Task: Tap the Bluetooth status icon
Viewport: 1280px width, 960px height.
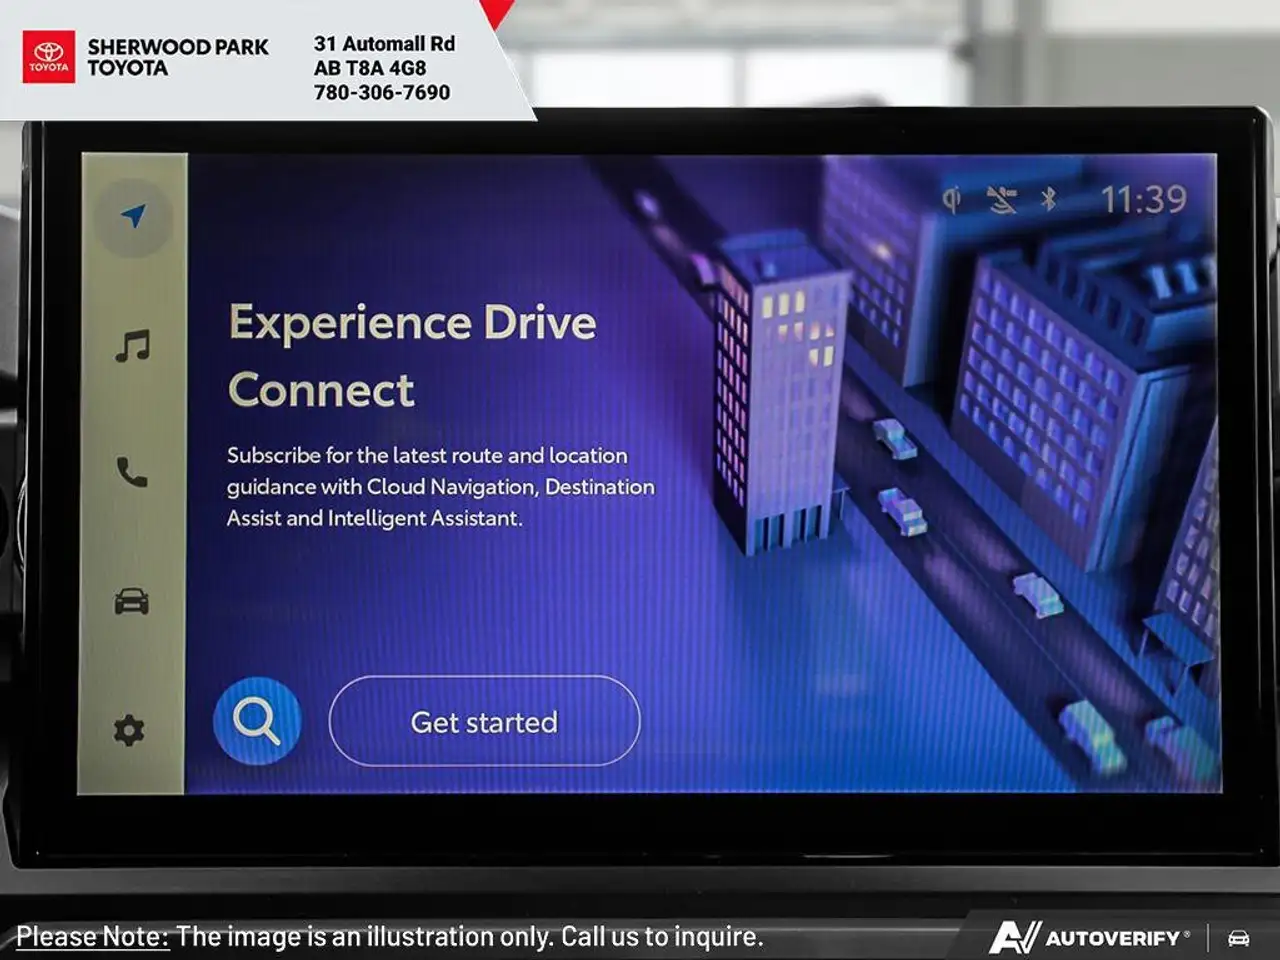Action: 1048,199
